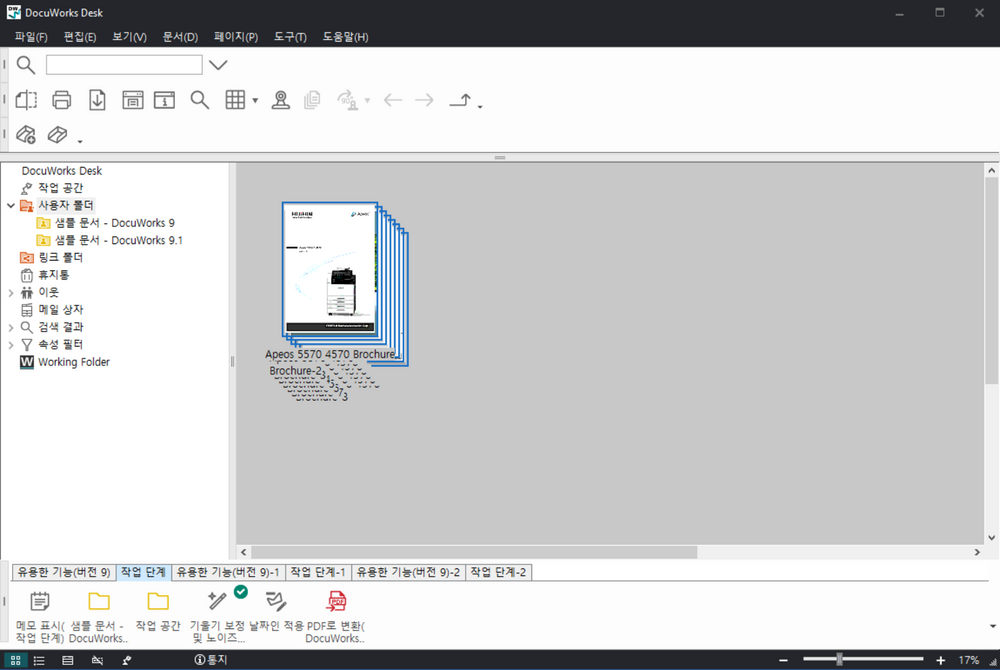Screen dimensions: 1000x670
Task: Expand the 검색 결과 tree node
Action: pyautogui.click(x=11, y=327)
